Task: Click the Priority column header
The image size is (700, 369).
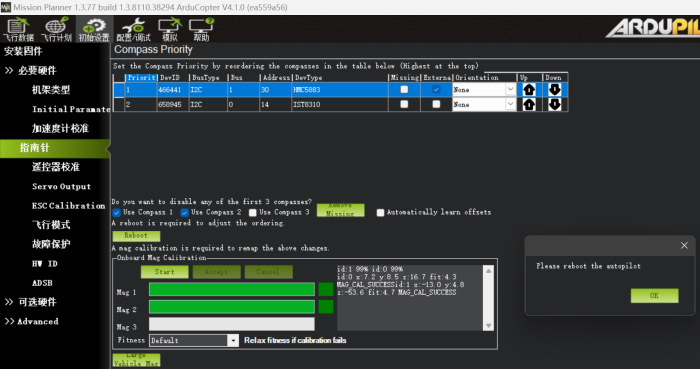Action: tap(141, 78)
